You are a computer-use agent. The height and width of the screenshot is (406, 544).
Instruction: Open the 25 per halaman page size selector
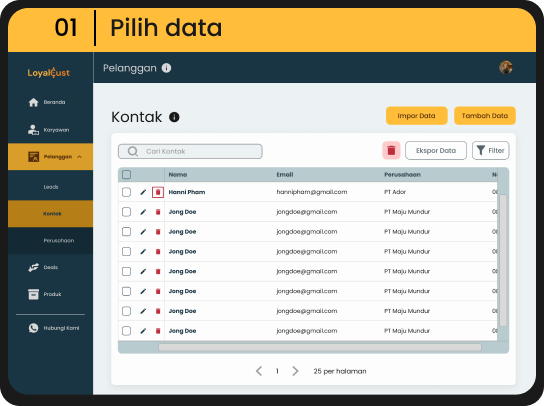[340, 371]
